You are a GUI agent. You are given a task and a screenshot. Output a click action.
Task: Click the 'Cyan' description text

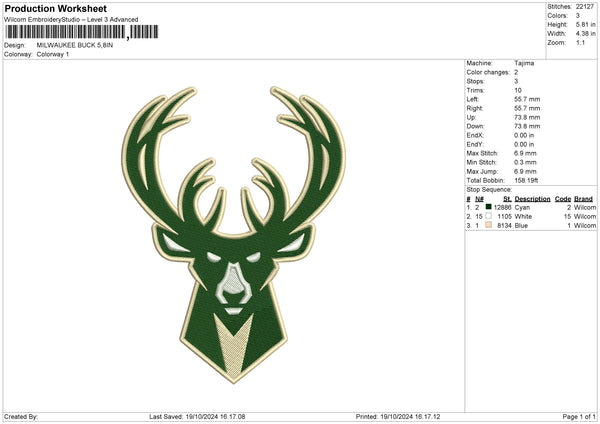coord(522,207)
